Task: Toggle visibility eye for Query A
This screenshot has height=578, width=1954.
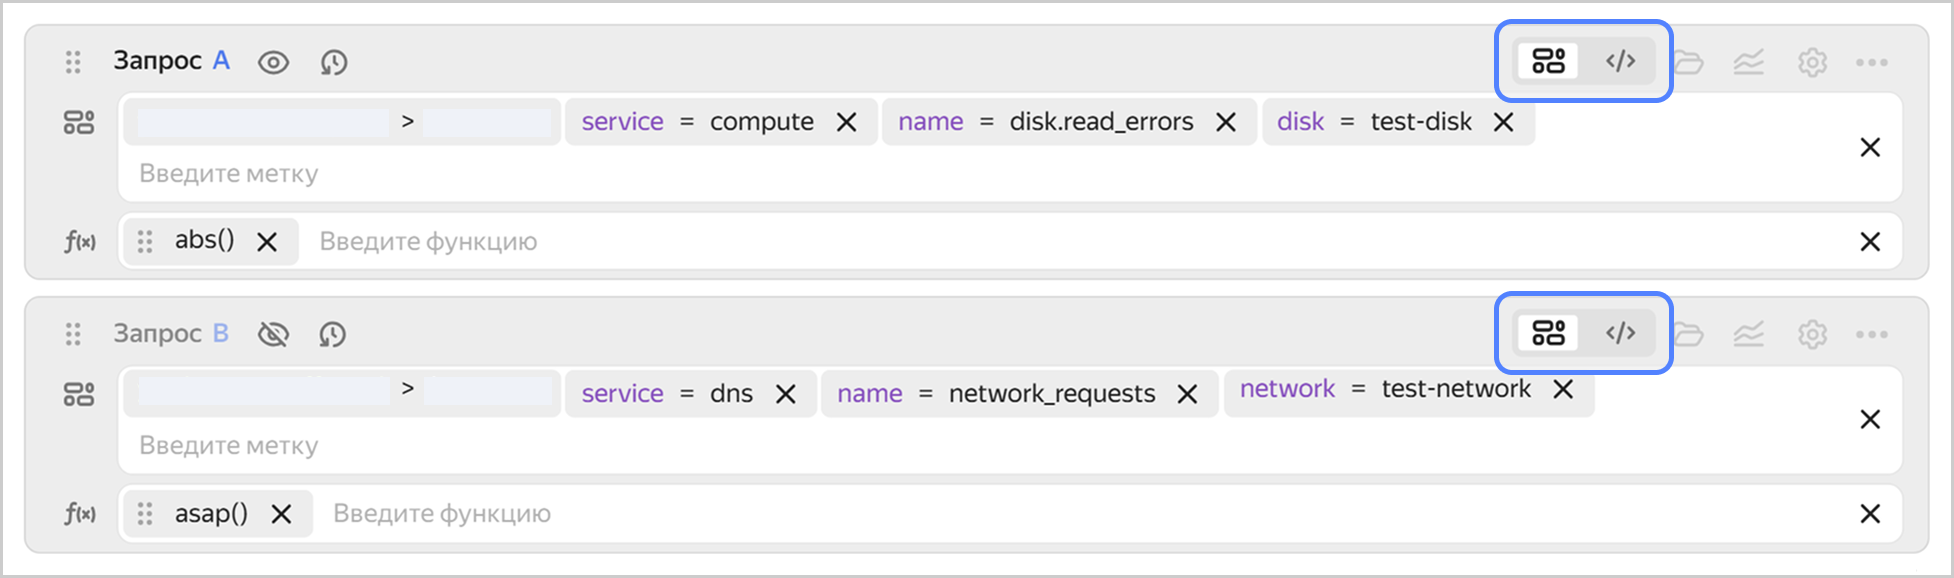Action: tap(273, 63)
